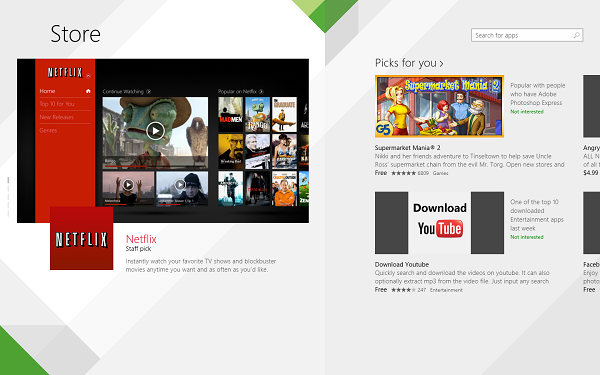
Task: Click the large play button on Rango video
Action: coord(155,131)
